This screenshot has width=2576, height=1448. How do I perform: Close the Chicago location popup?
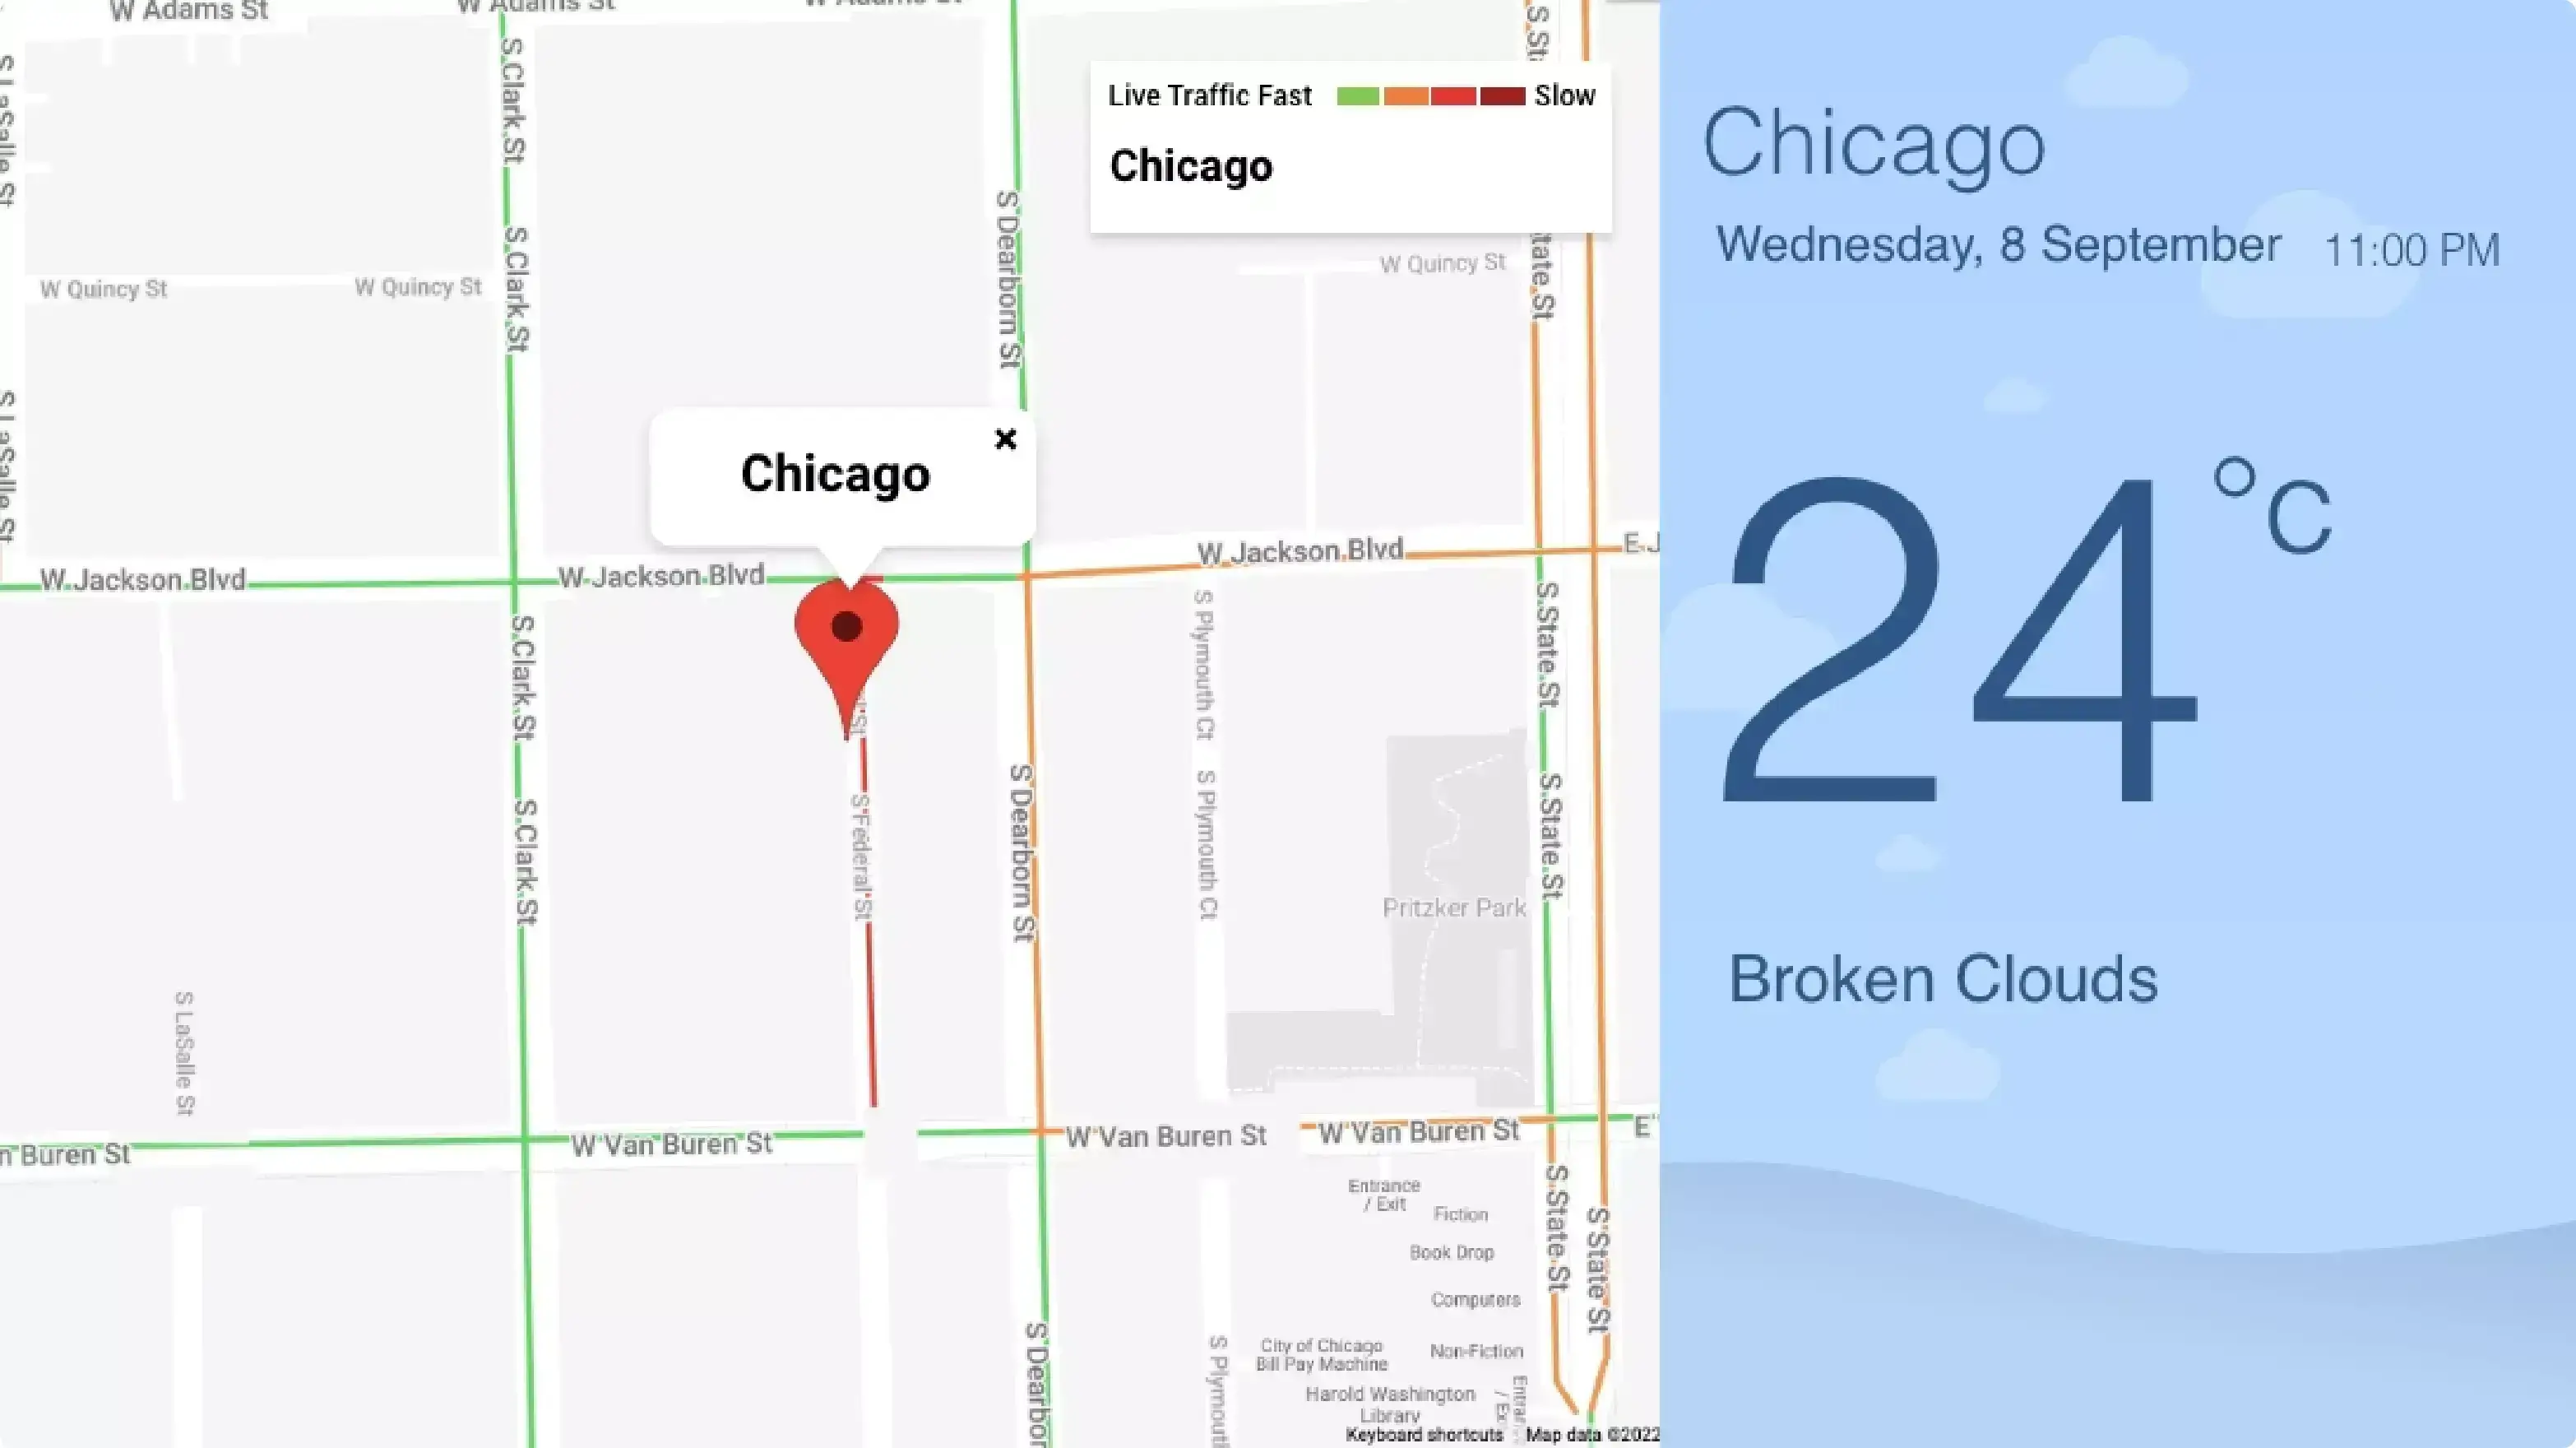[x=1005, y=439]
